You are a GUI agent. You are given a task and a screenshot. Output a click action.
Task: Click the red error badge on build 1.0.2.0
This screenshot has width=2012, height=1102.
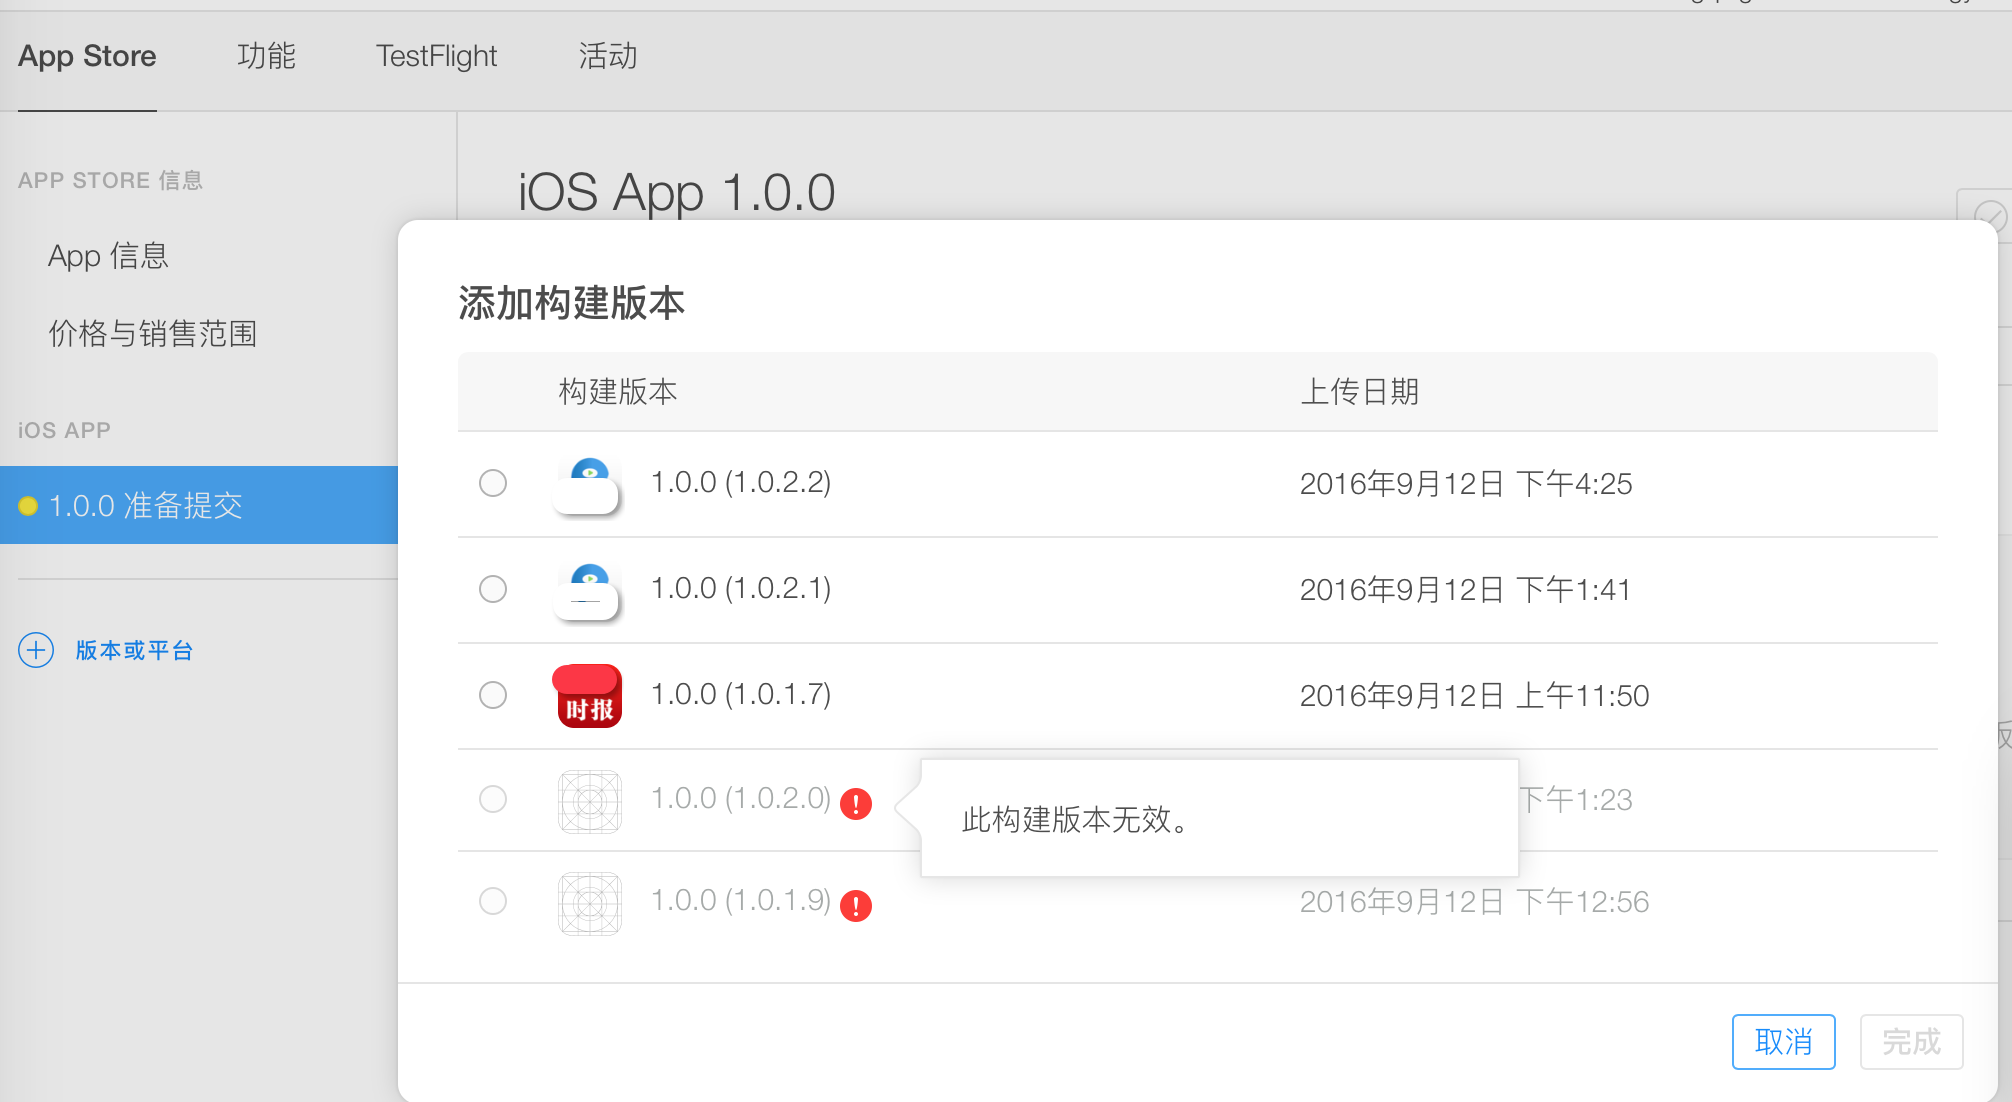point(857,798)
